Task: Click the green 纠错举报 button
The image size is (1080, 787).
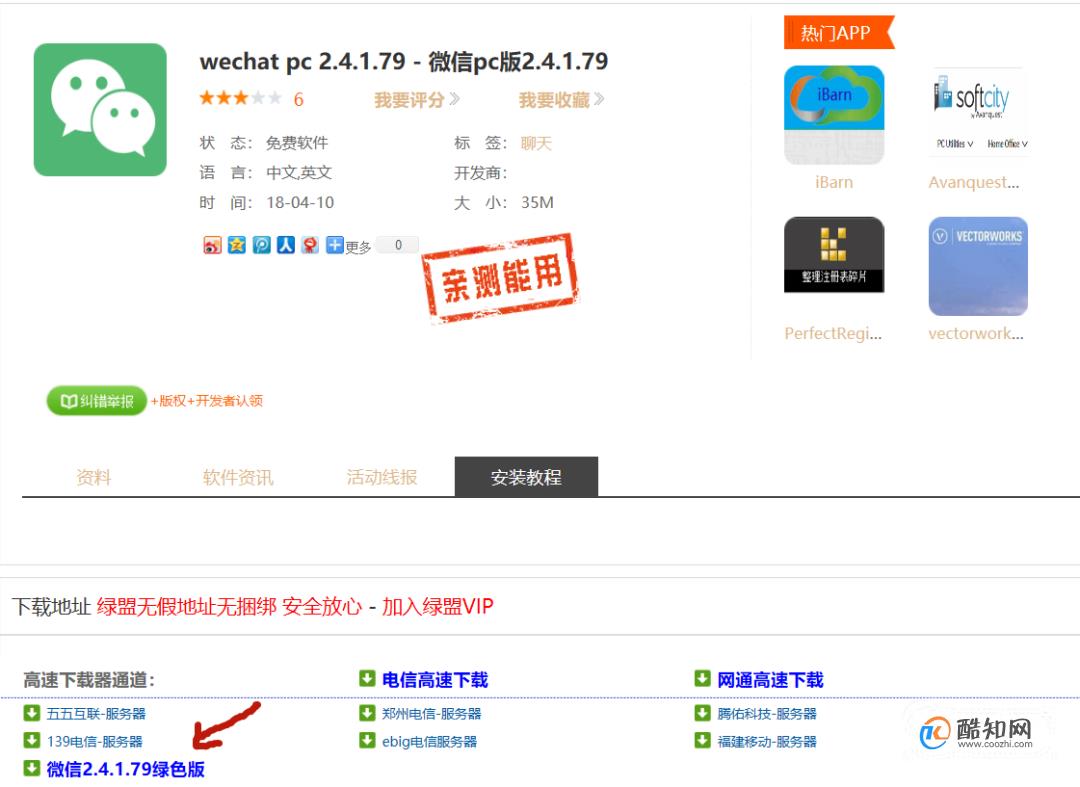Action: point(96,401)
